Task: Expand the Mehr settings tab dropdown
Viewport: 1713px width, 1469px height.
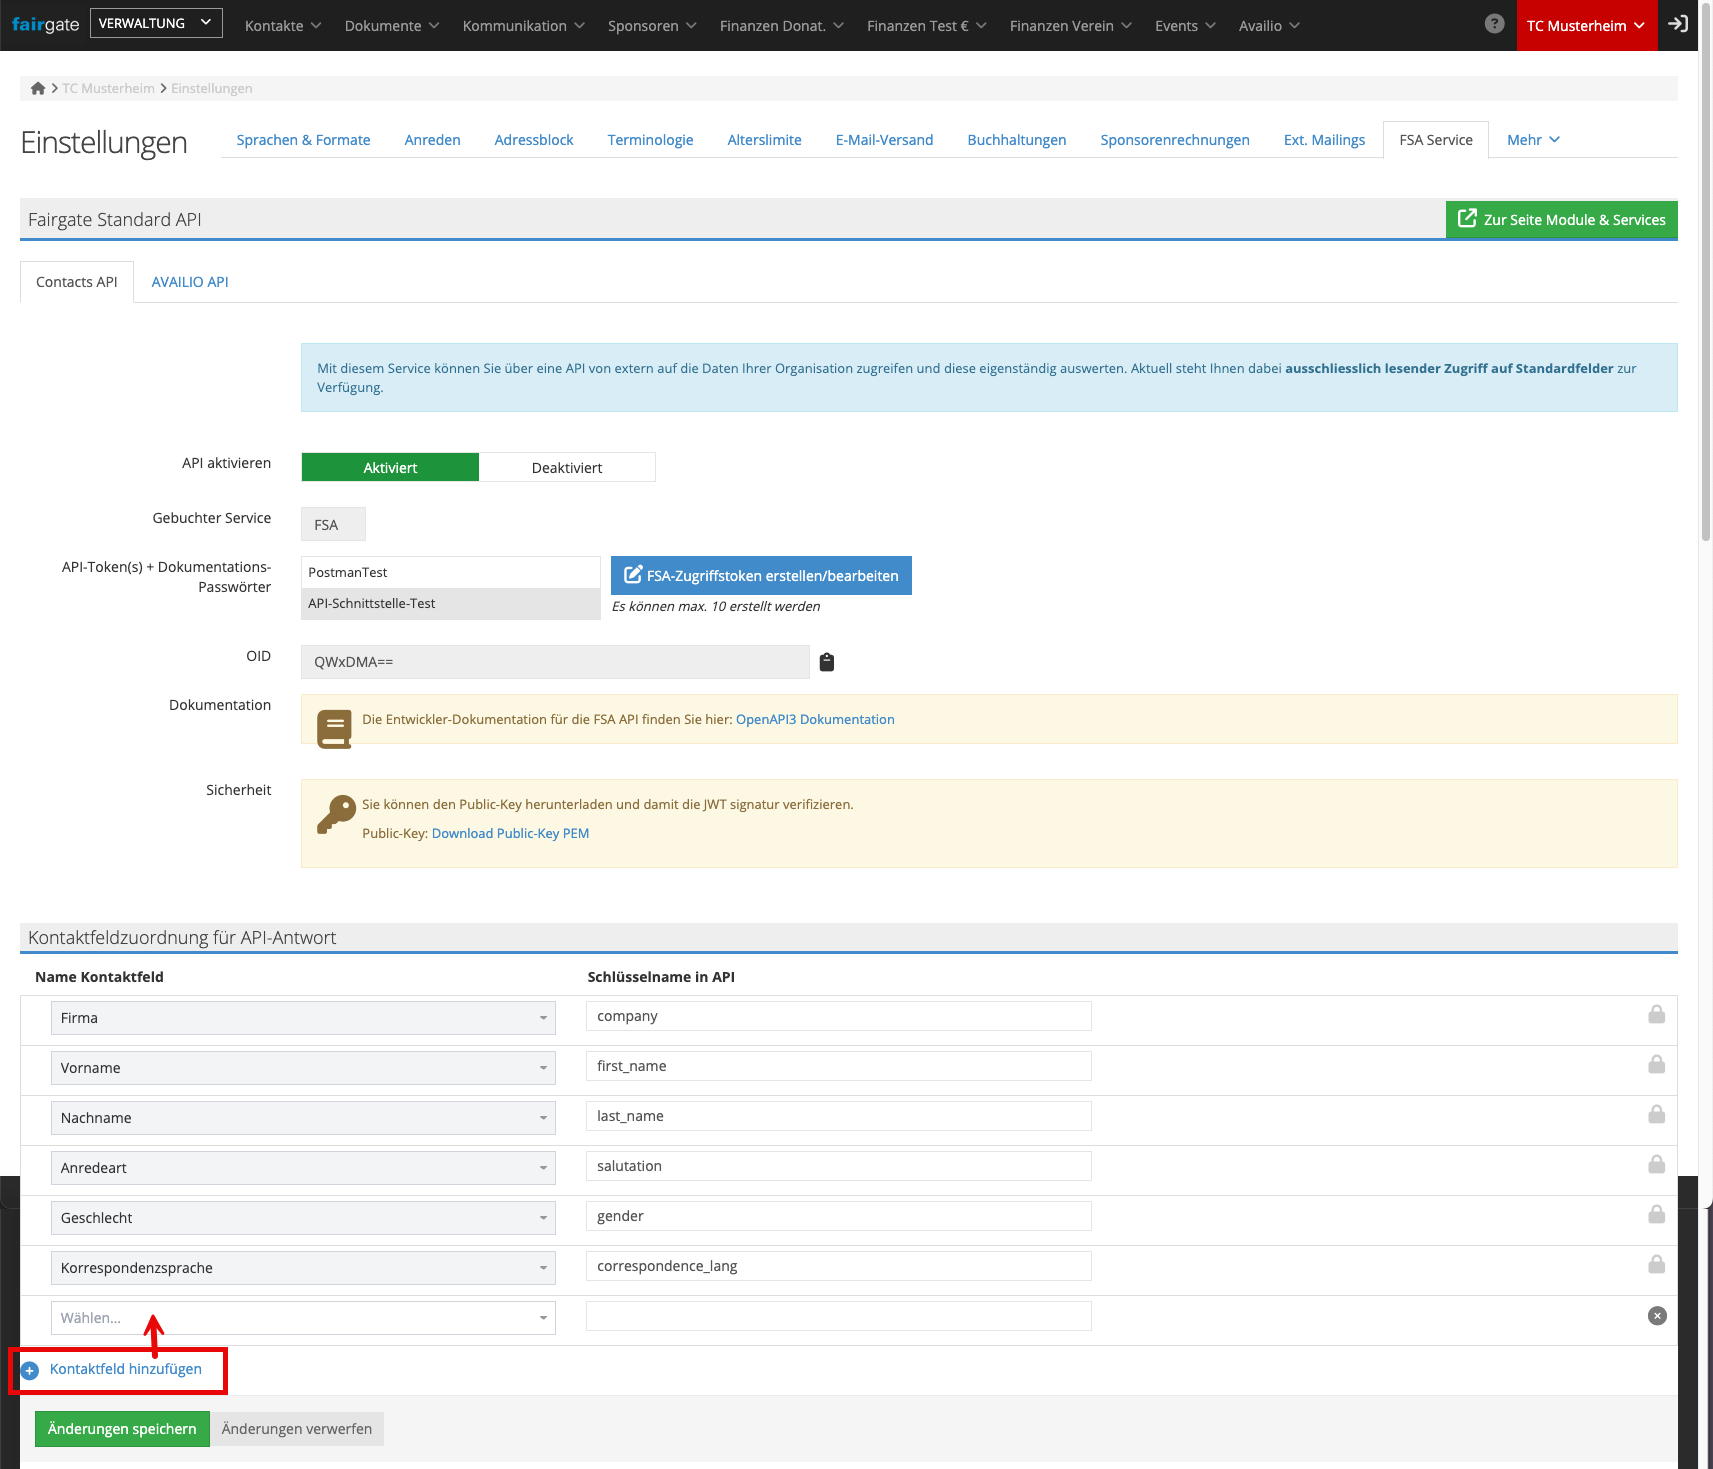Action: 1532,140
